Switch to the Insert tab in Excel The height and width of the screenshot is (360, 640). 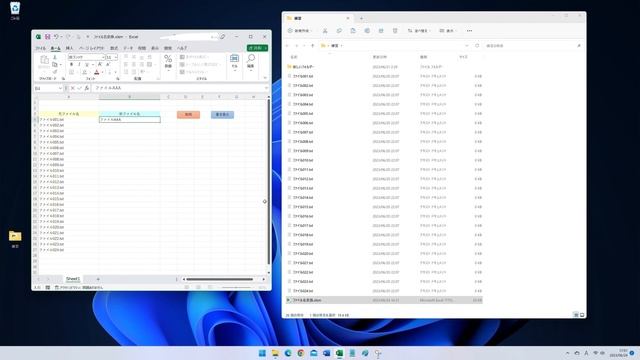(69, 48)
